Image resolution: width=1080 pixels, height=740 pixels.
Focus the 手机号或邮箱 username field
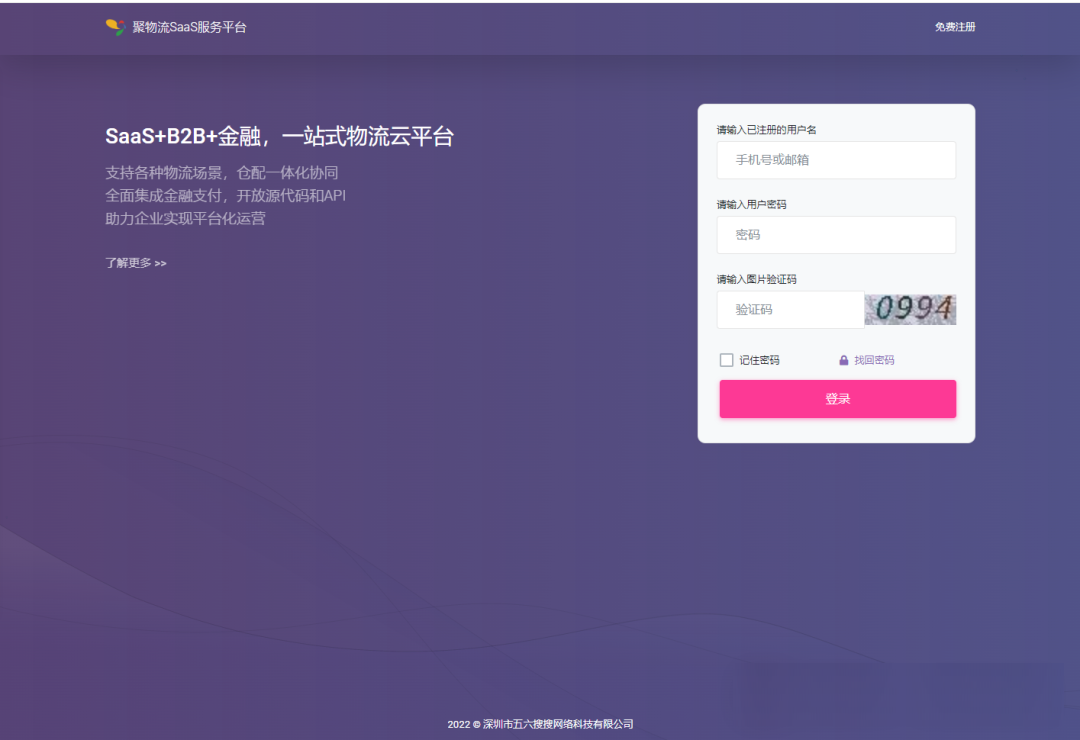tap(836, 160)
